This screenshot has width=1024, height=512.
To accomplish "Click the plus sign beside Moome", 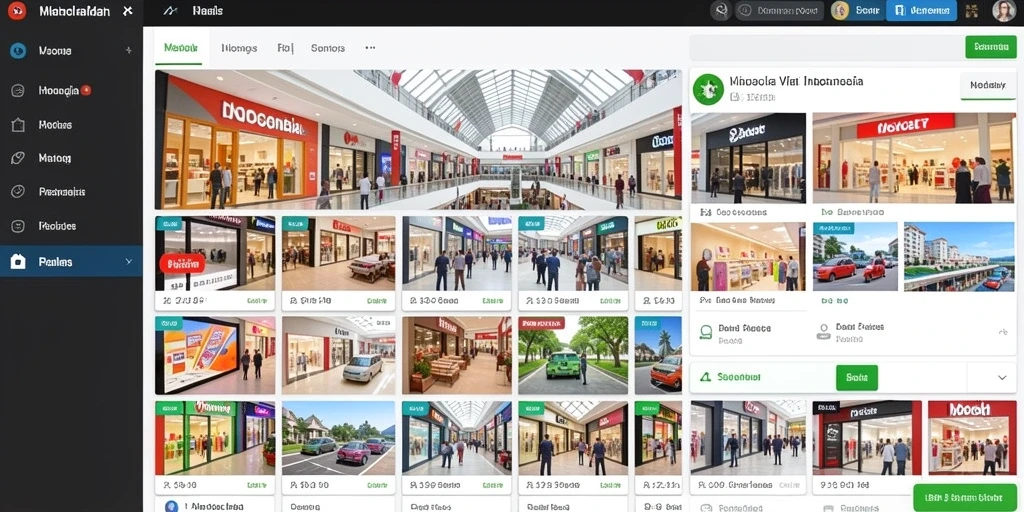I will pyautogui.click(x=128, y=50).
